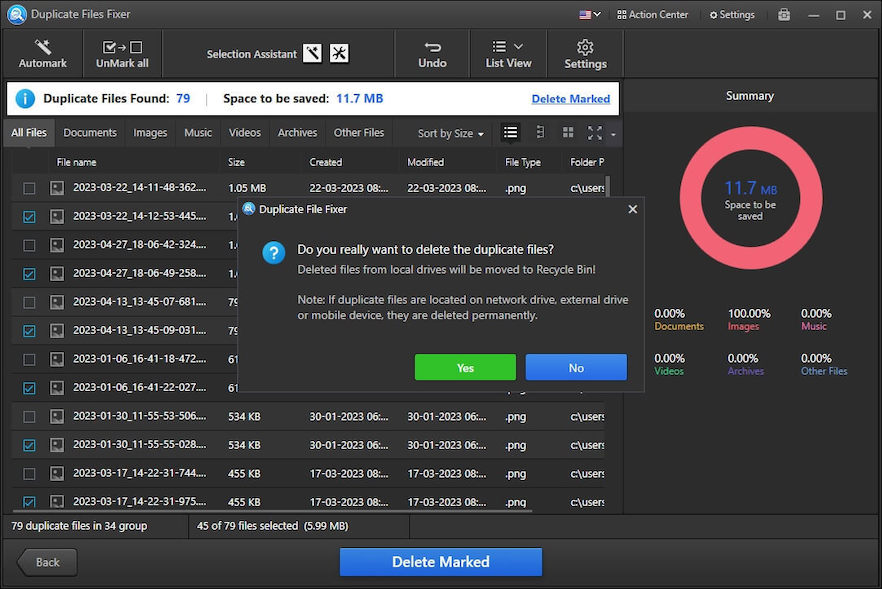This screenshot has height=589, width=882.
Task: Switch to the grid thumbnail layout
Action: tap(568, 133)
